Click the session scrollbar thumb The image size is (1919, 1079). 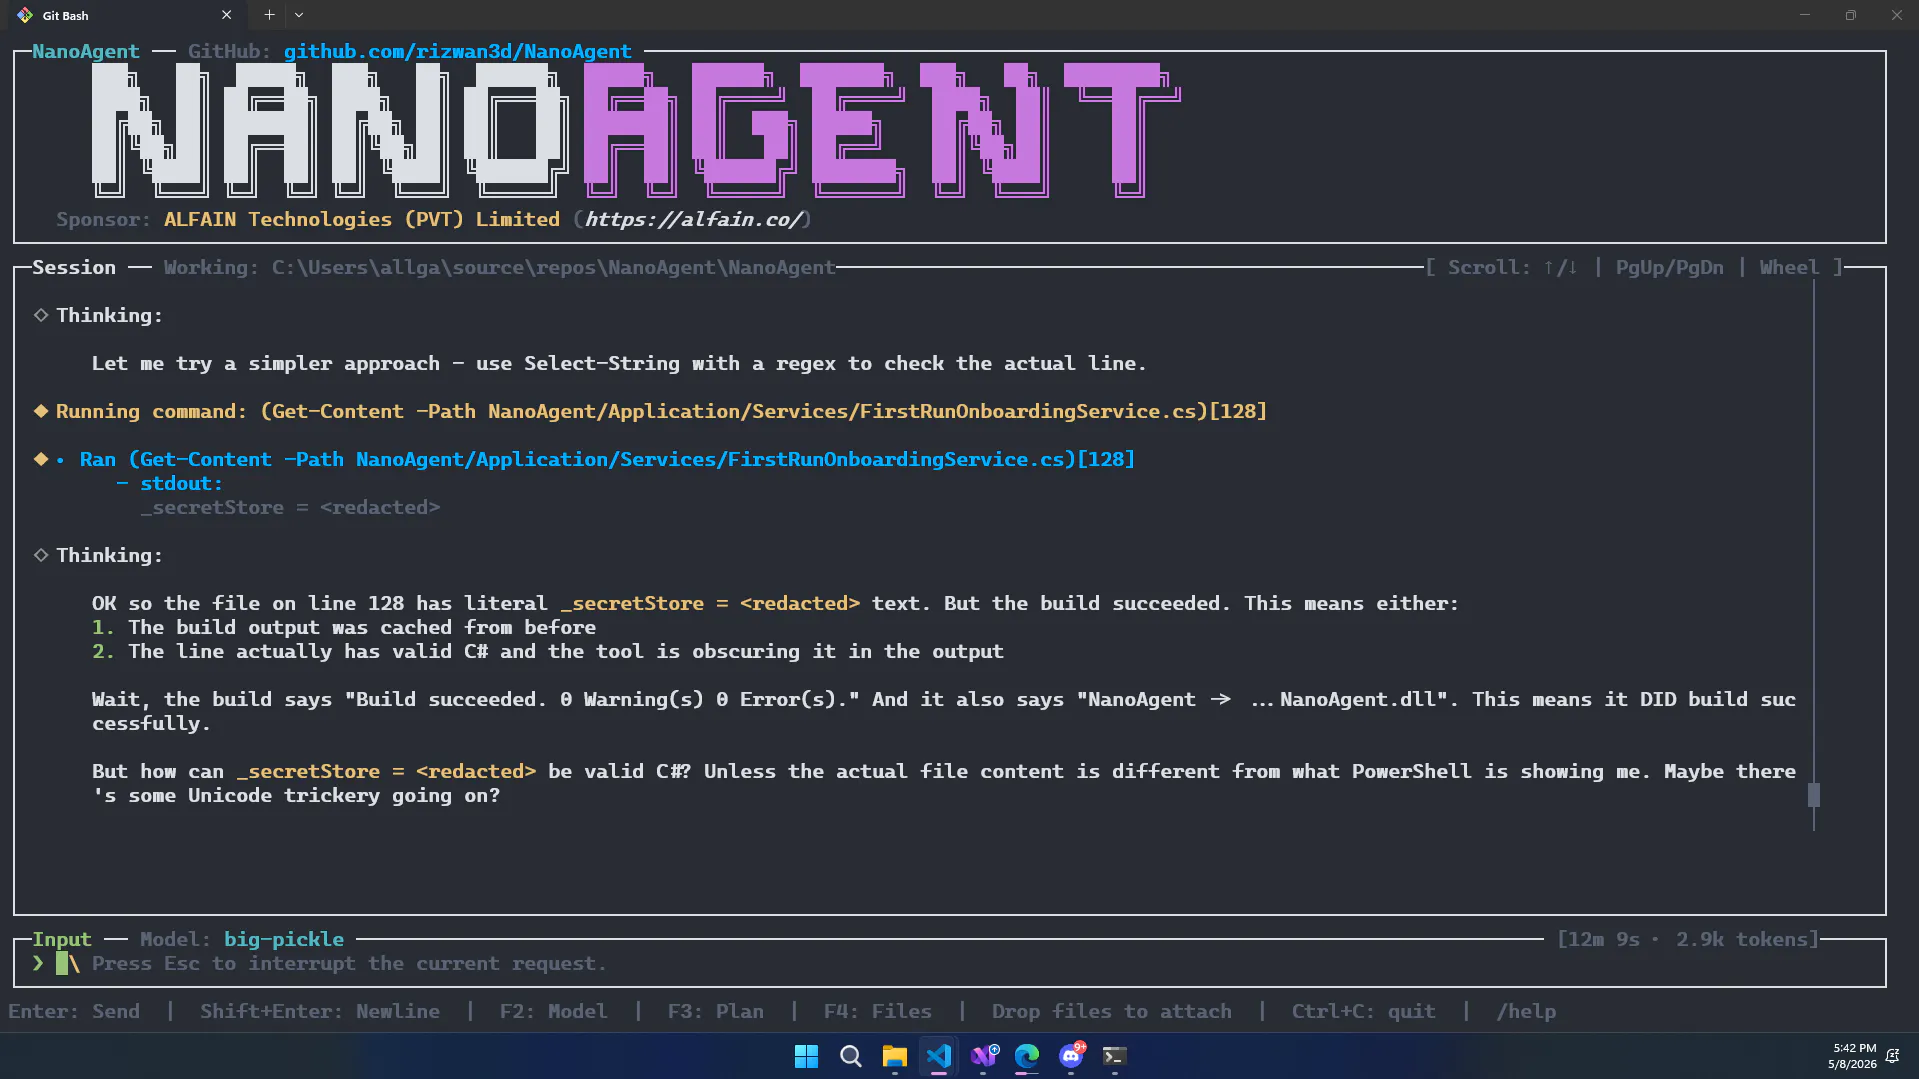(x=1814, y=795)
